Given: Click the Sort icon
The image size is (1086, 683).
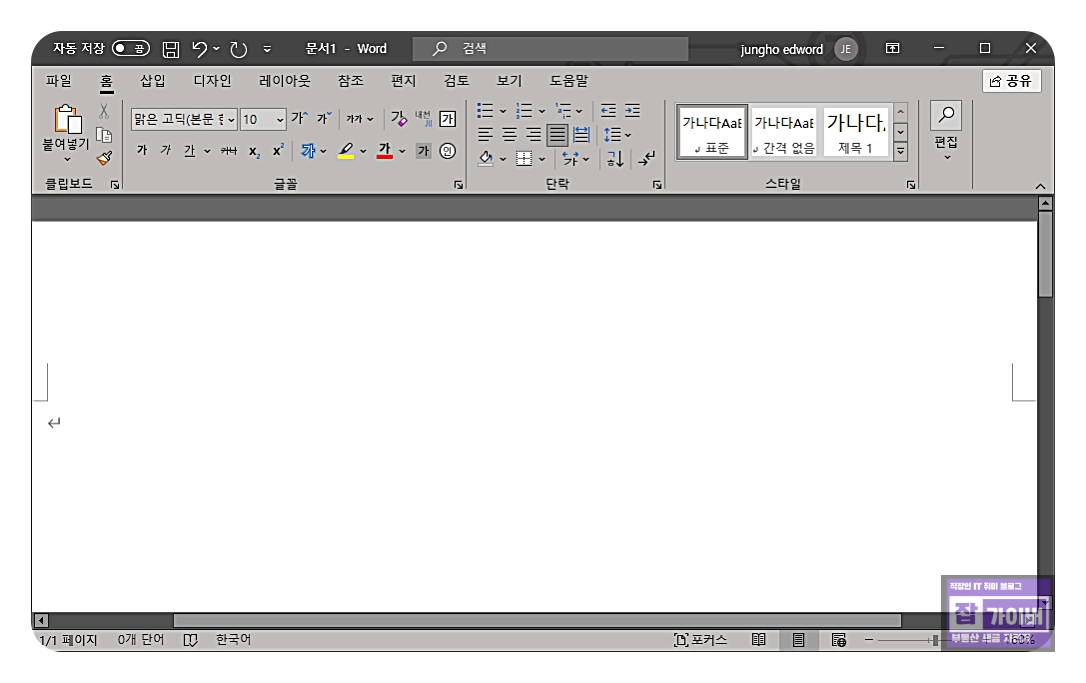Looking at the screenshot, I should [615, 159].
